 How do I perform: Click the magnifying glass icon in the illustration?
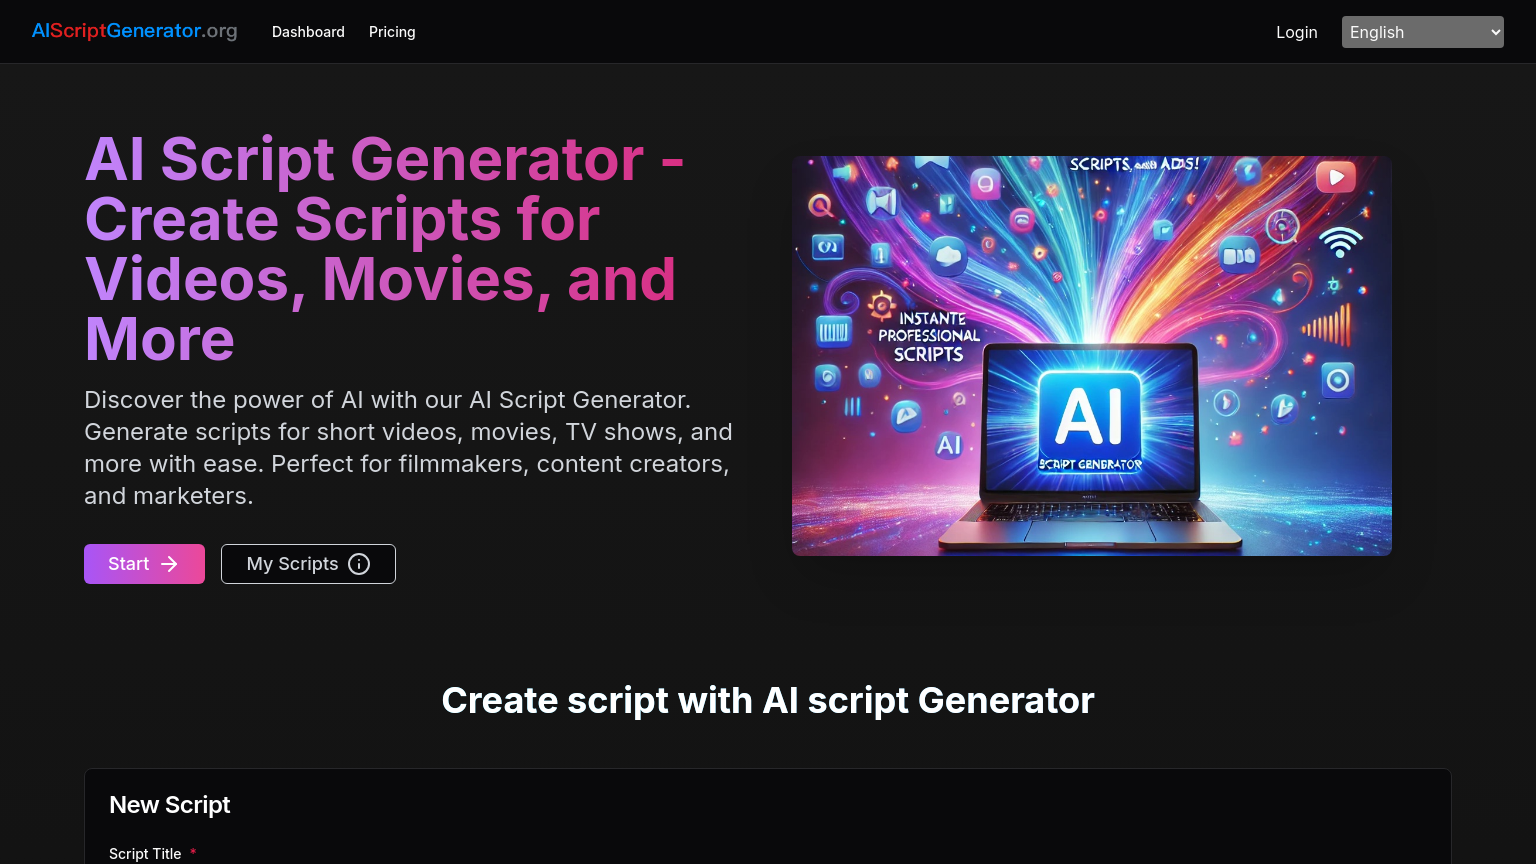pos(820,206)
